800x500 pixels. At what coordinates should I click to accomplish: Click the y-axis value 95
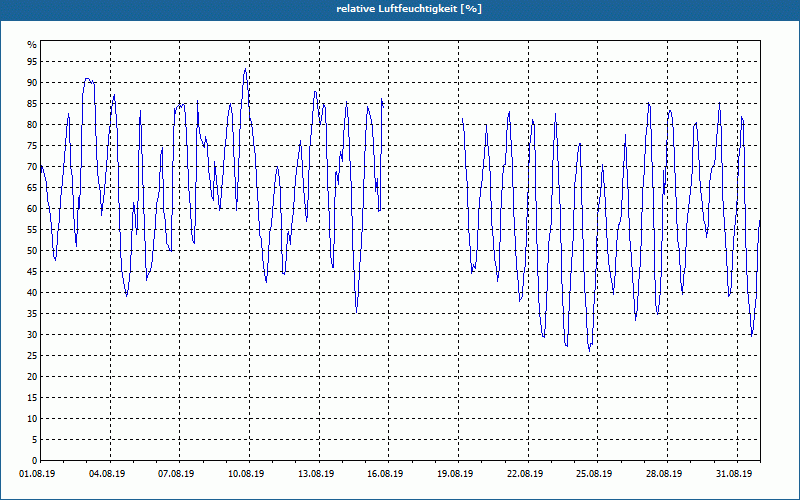(32, 62)
